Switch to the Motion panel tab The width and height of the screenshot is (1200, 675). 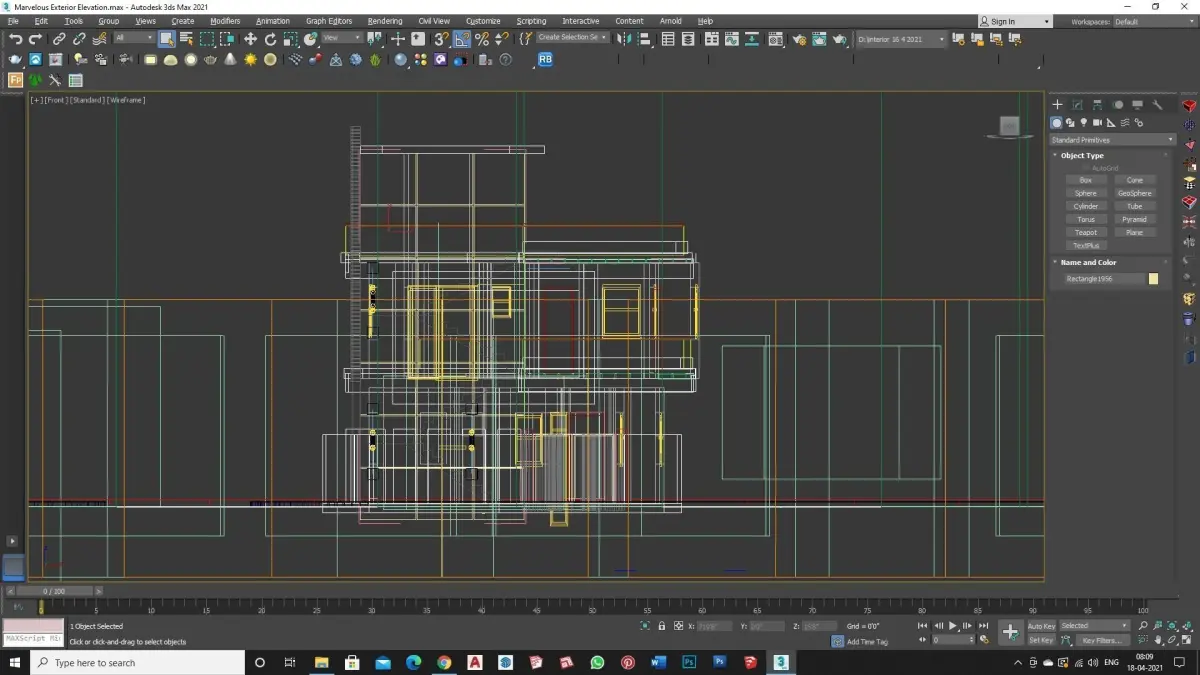point(1117,104)
